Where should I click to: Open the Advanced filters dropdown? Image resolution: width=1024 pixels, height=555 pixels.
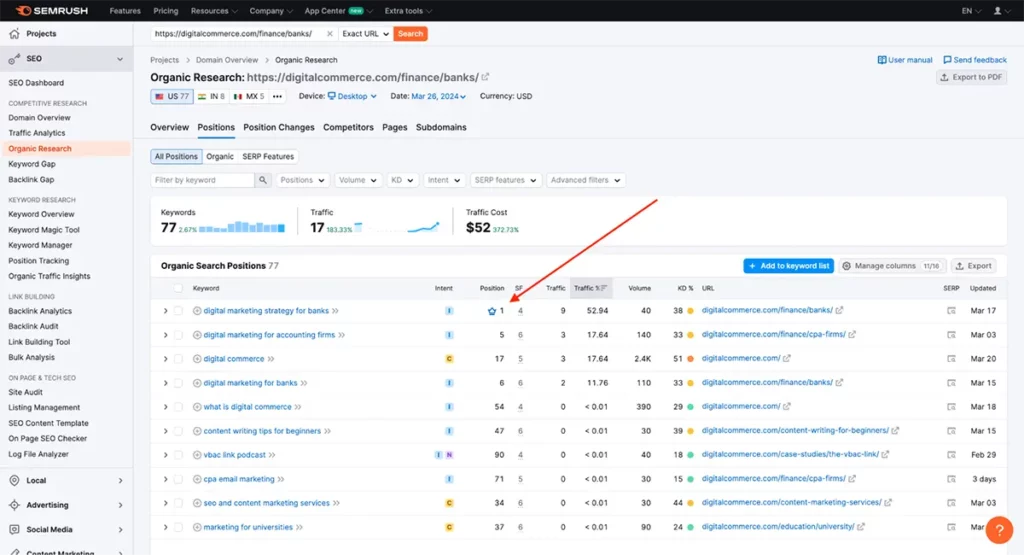(585, 180)
